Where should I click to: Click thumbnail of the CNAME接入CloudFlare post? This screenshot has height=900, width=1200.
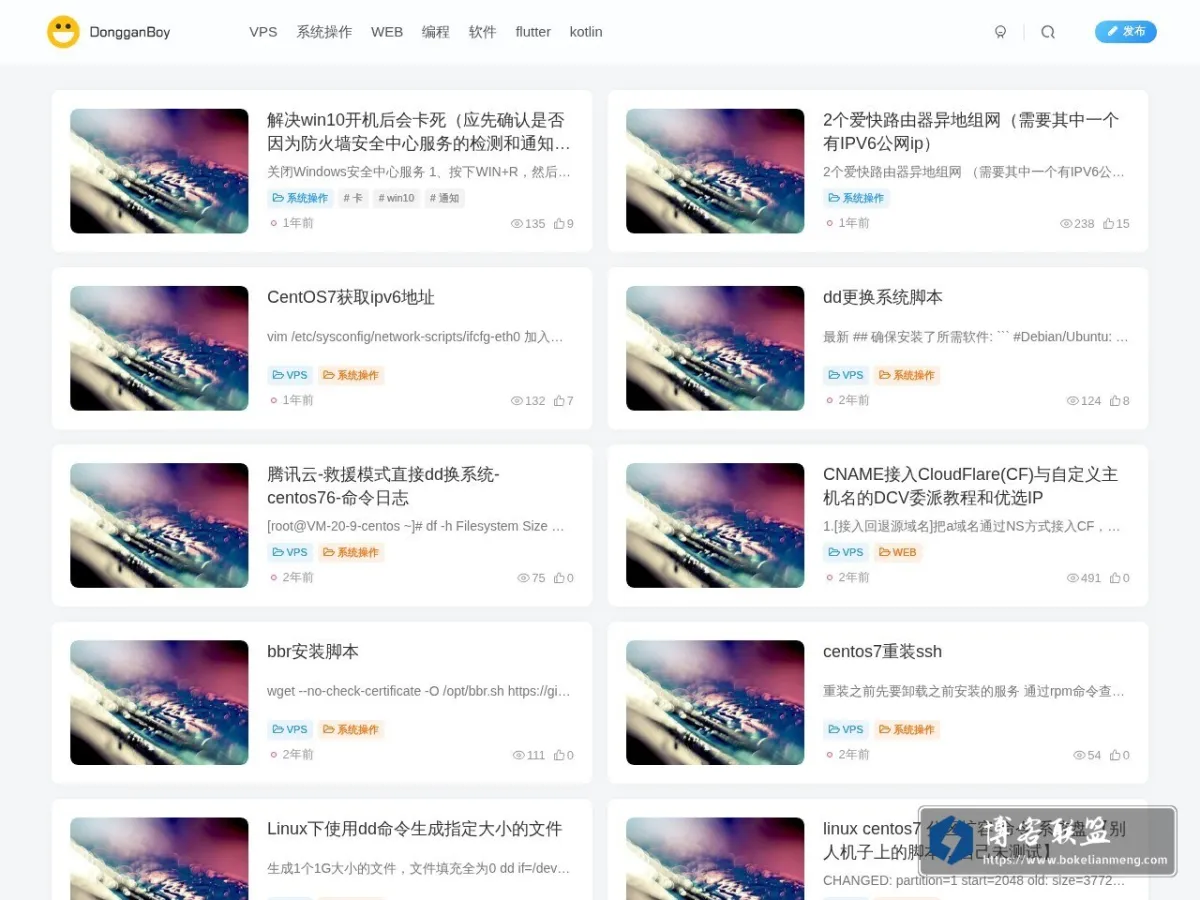715,525
